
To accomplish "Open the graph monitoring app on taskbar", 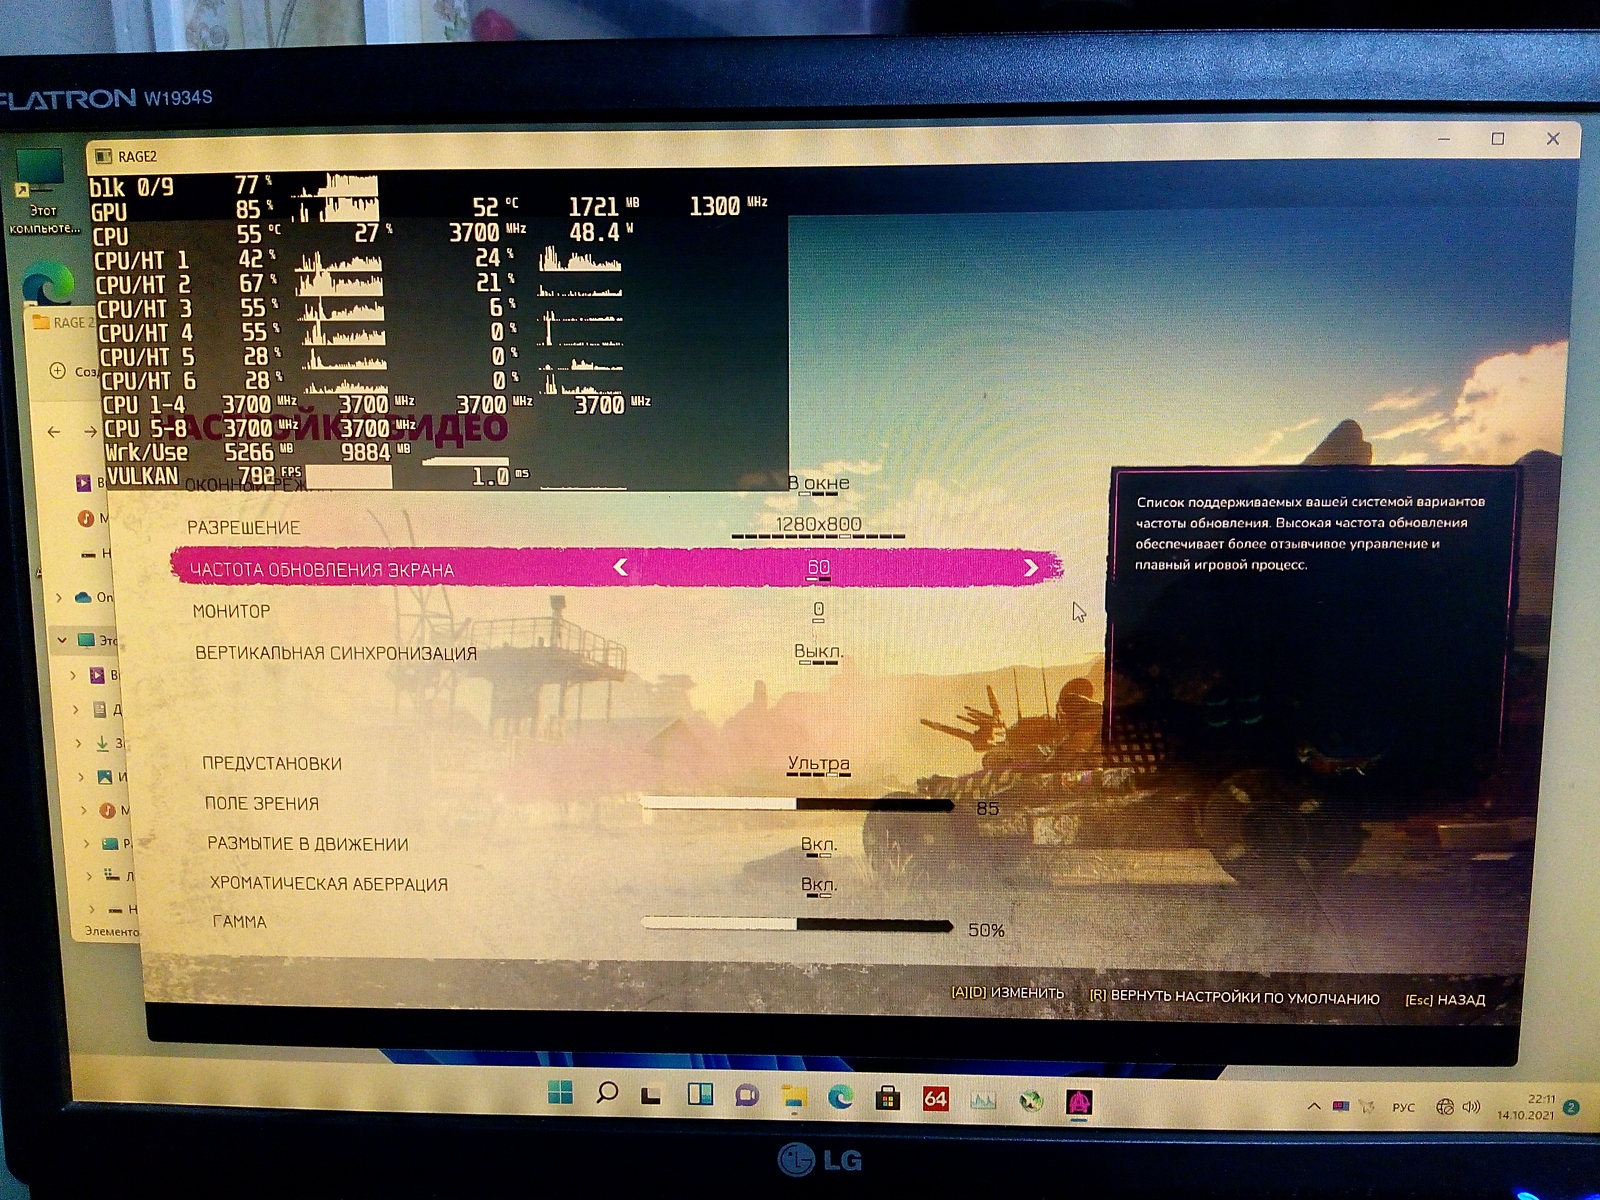I will (983, 1100).
